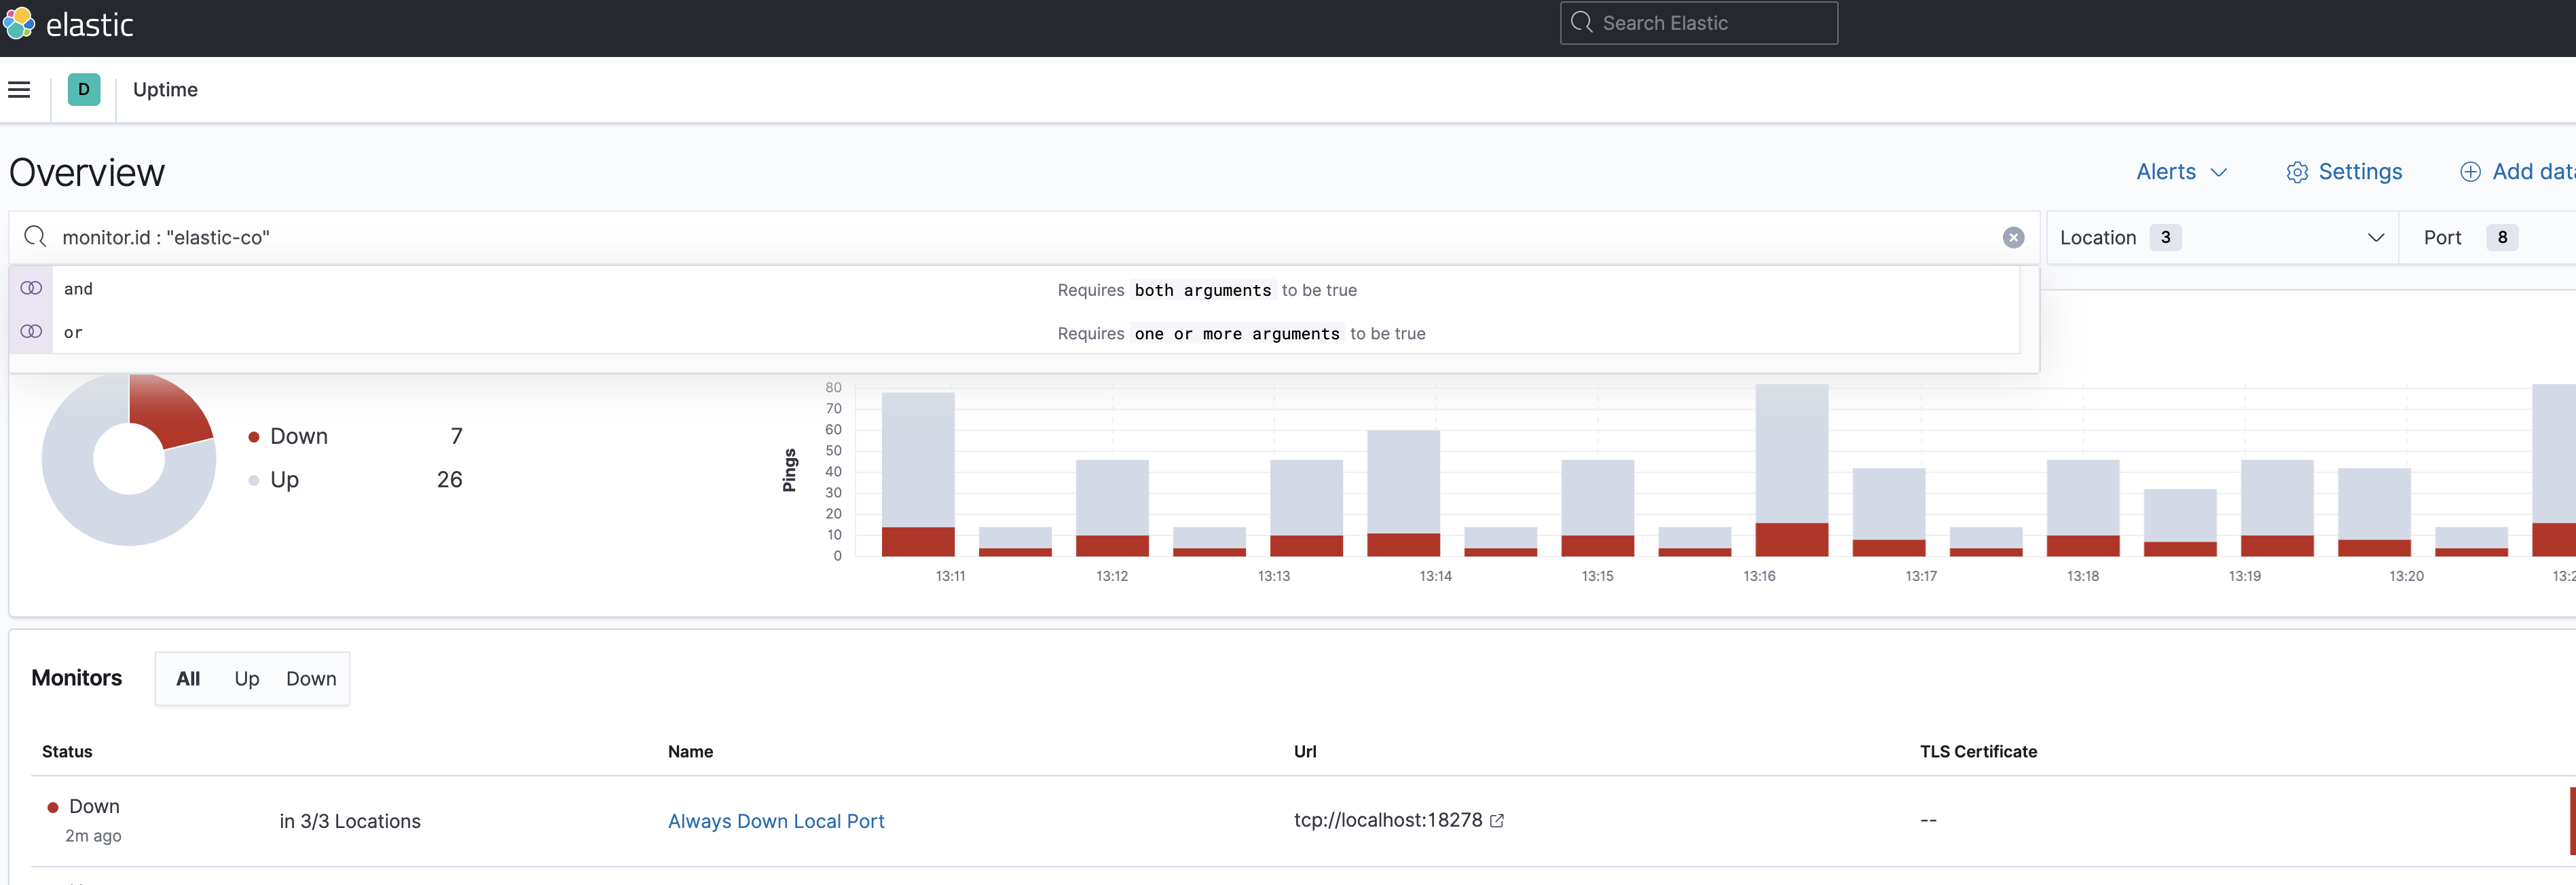Click the Uptime breadcrumb

point(165,90)
